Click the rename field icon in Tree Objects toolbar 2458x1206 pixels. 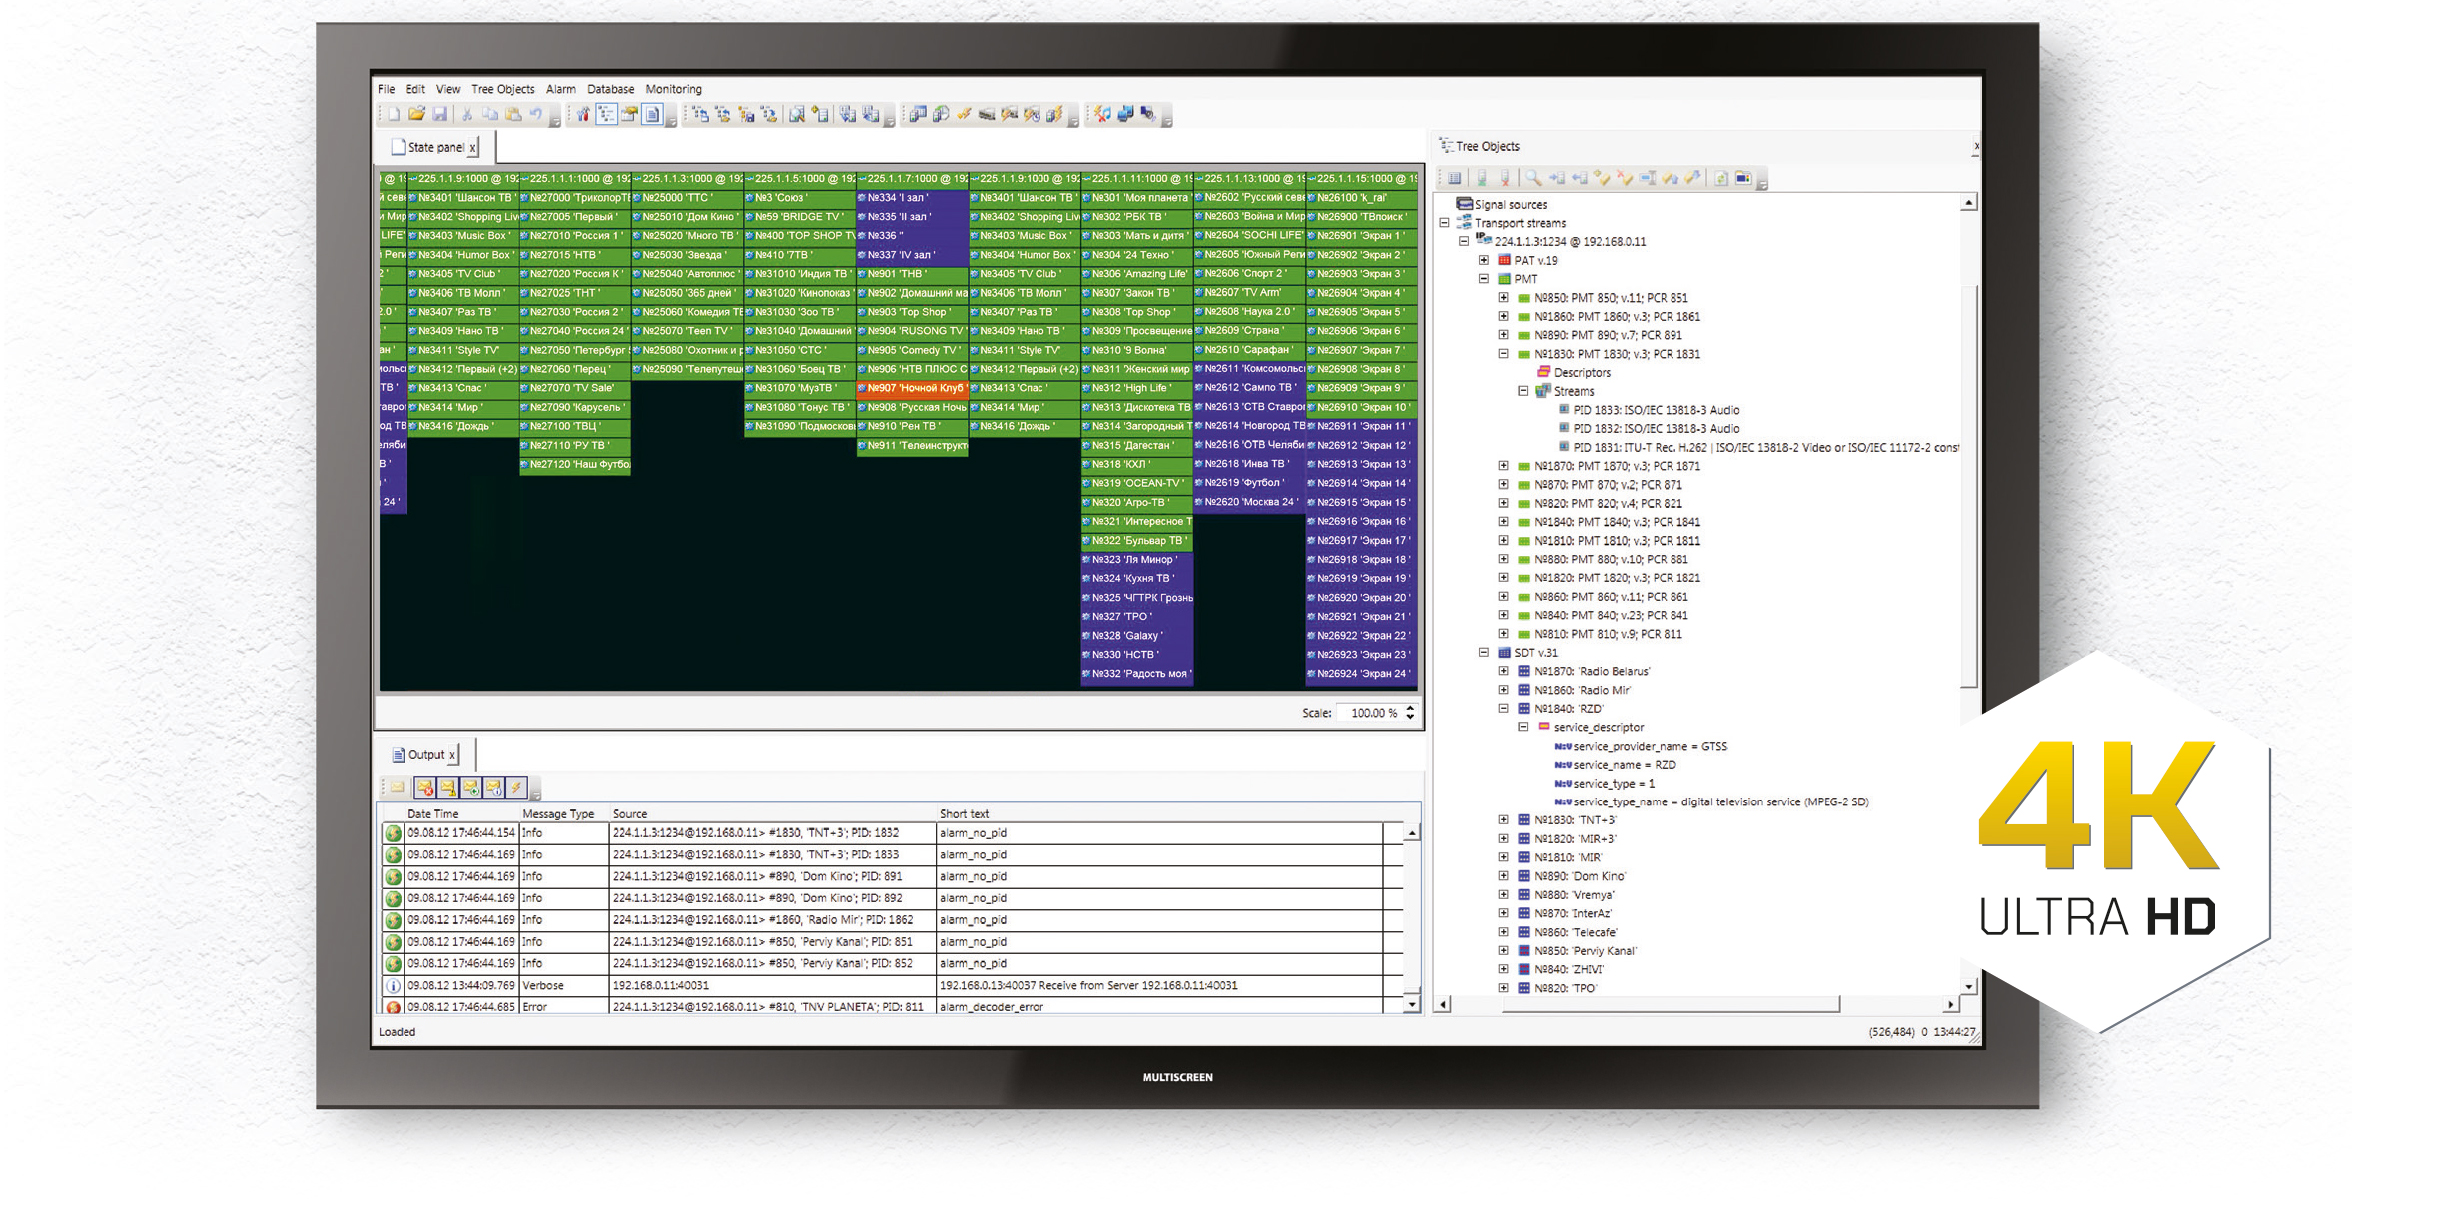click(x=1648, y=179)
